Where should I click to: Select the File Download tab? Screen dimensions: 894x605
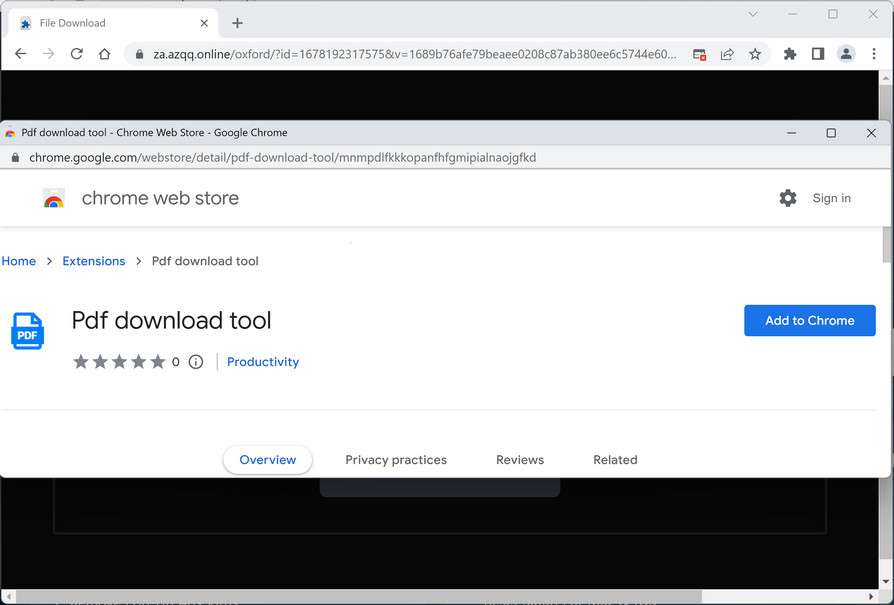pos(114,23)
